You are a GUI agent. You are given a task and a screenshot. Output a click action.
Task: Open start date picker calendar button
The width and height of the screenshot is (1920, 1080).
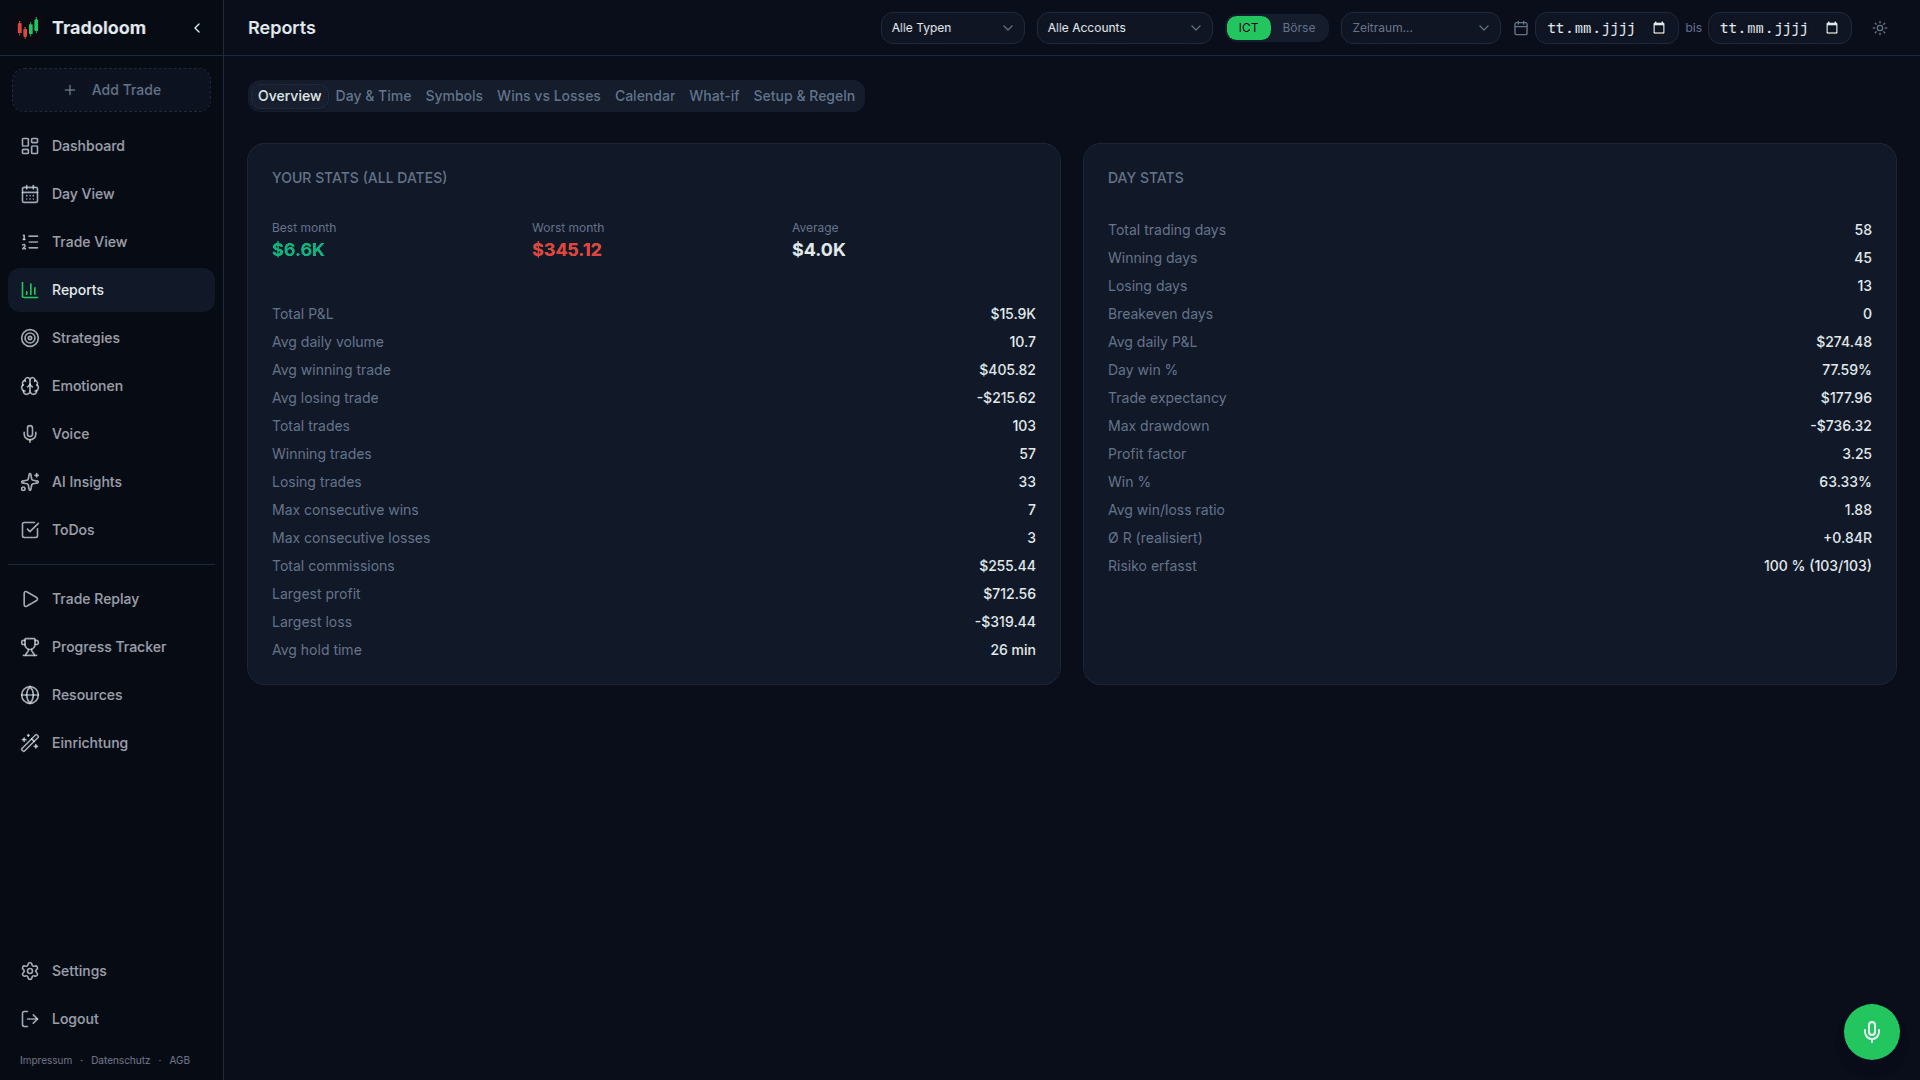1659,28
